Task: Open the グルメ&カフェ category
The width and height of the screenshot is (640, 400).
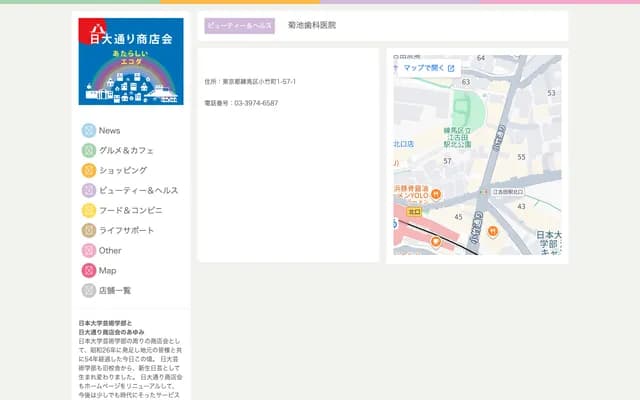Action: (126, 151)
